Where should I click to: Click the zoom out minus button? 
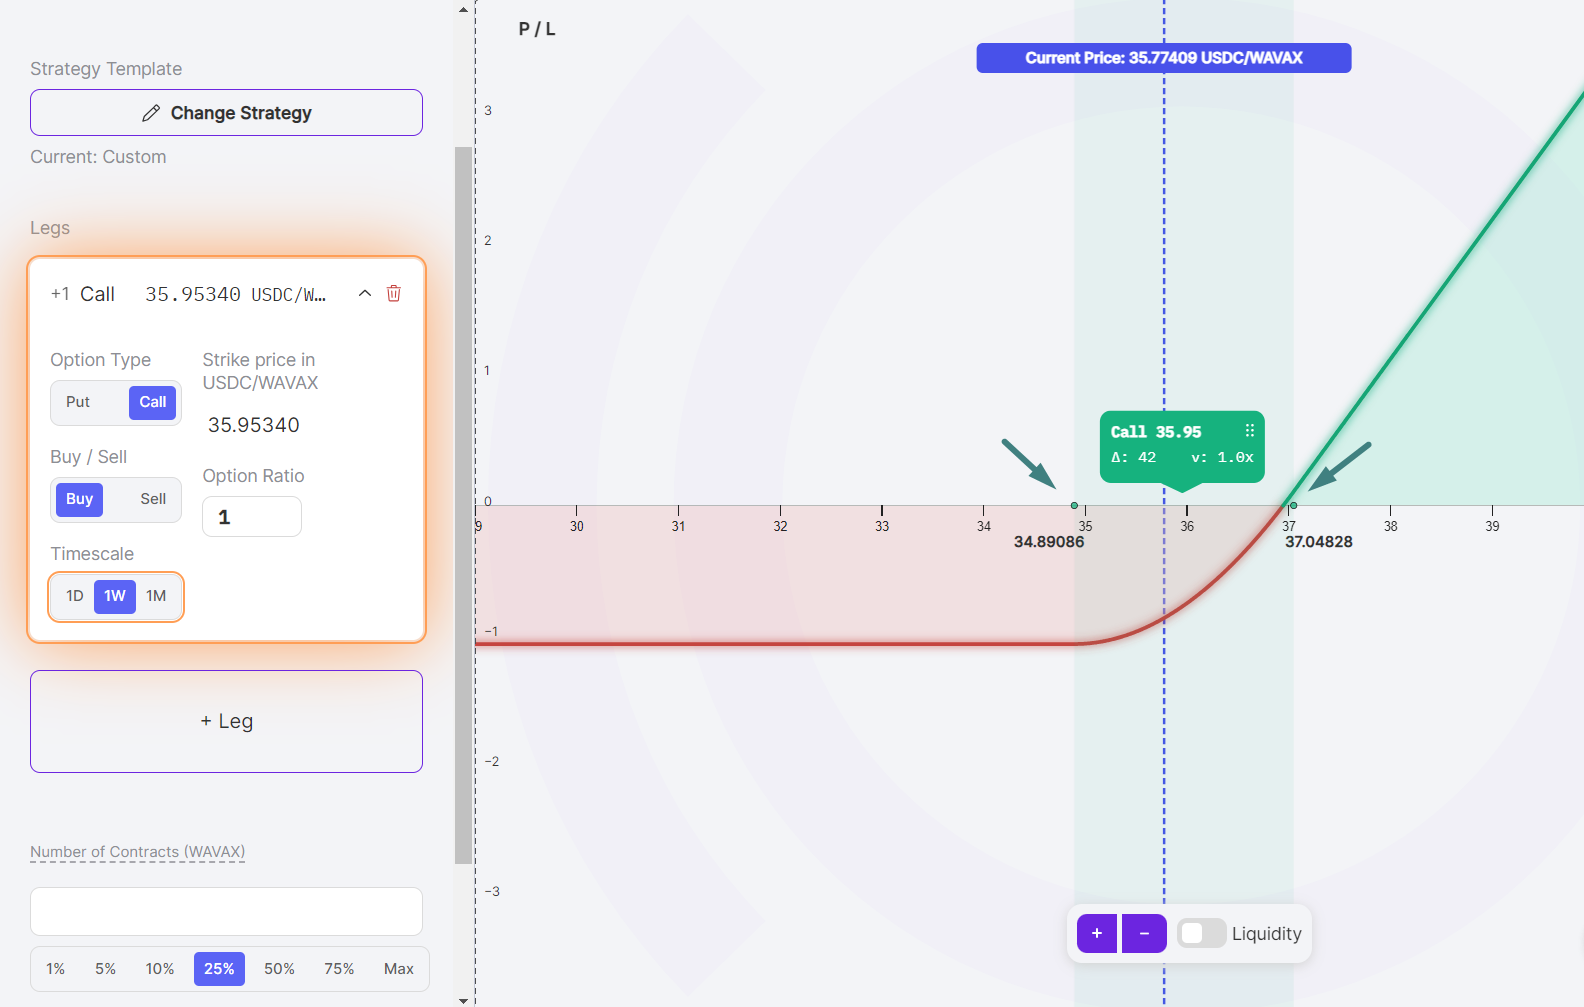coord(1144,933)
